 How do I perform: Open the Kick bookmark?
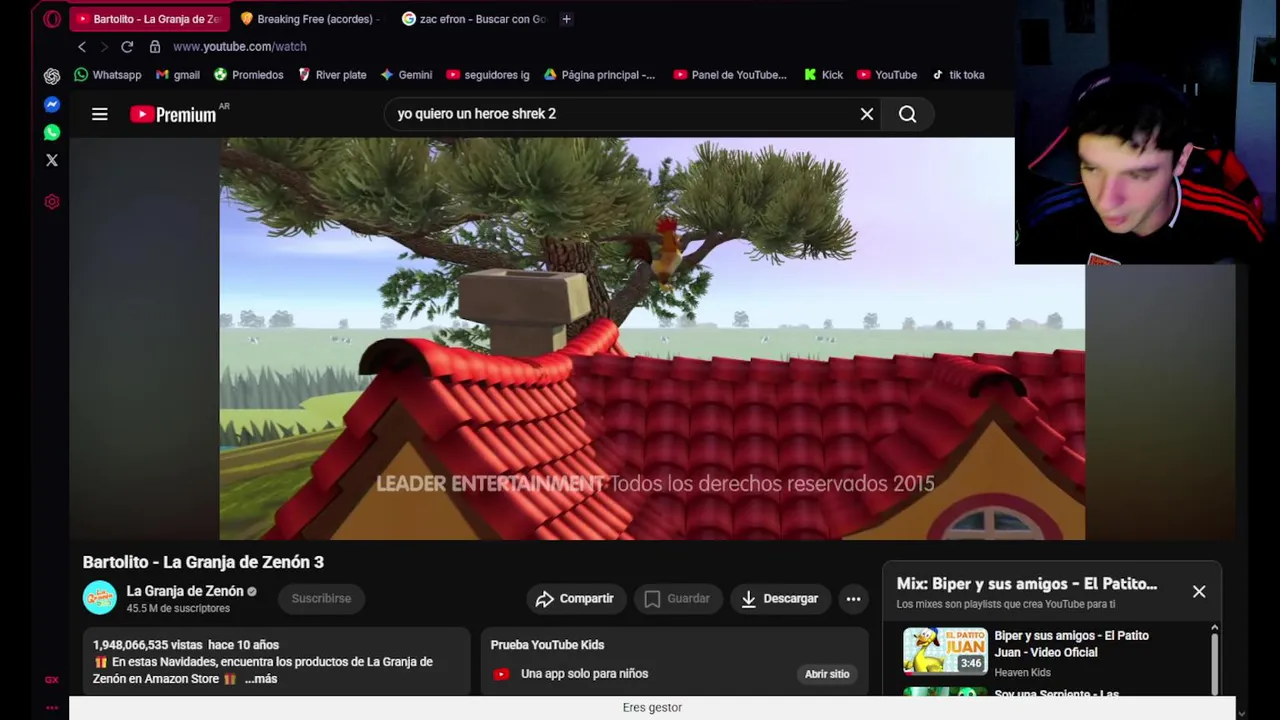[823, 75]
